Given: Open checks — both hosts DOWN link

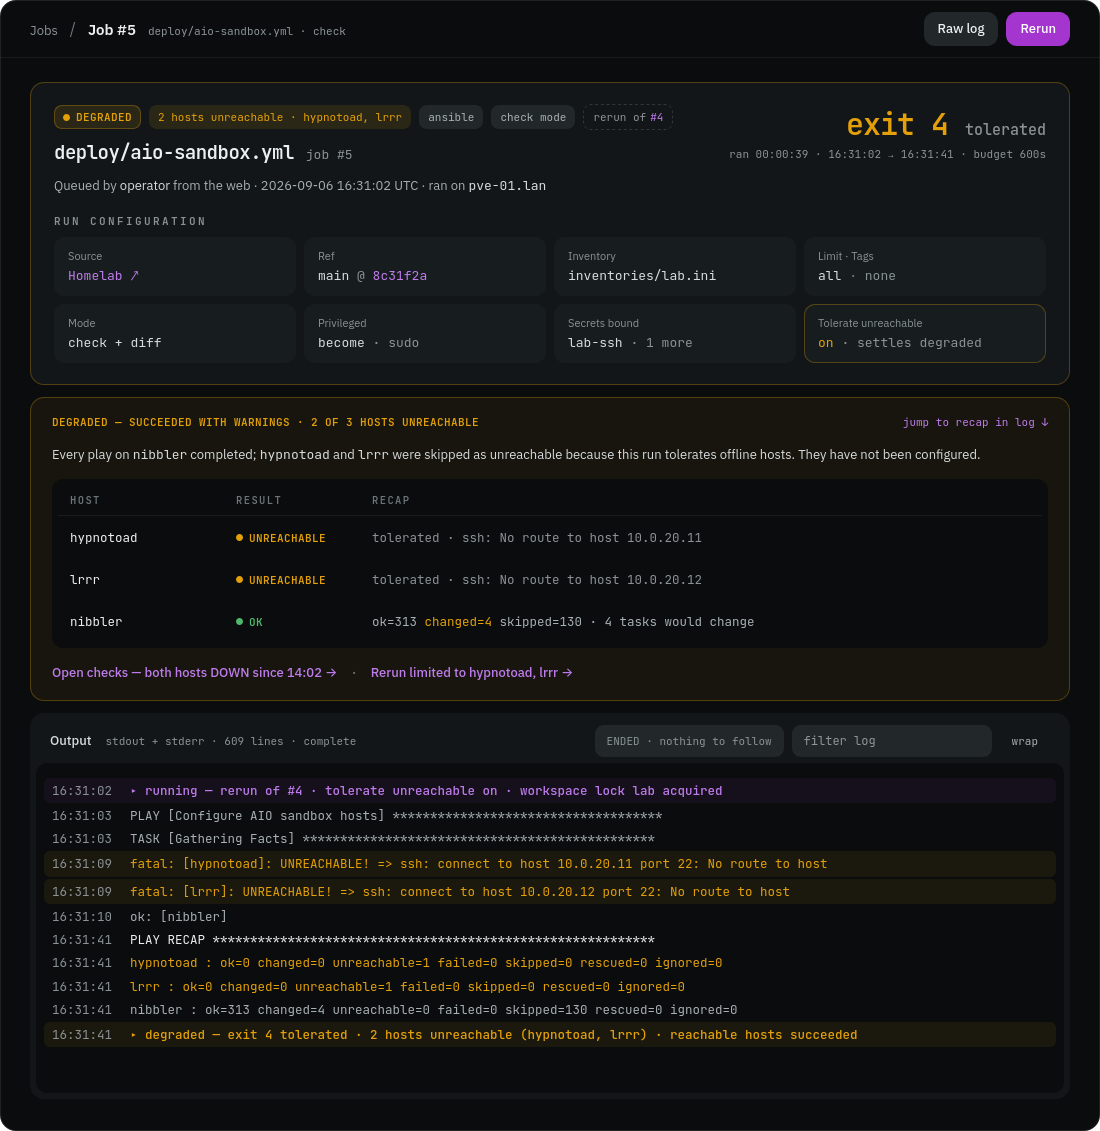Looking at the screenshot, I should tap(194, 672).
